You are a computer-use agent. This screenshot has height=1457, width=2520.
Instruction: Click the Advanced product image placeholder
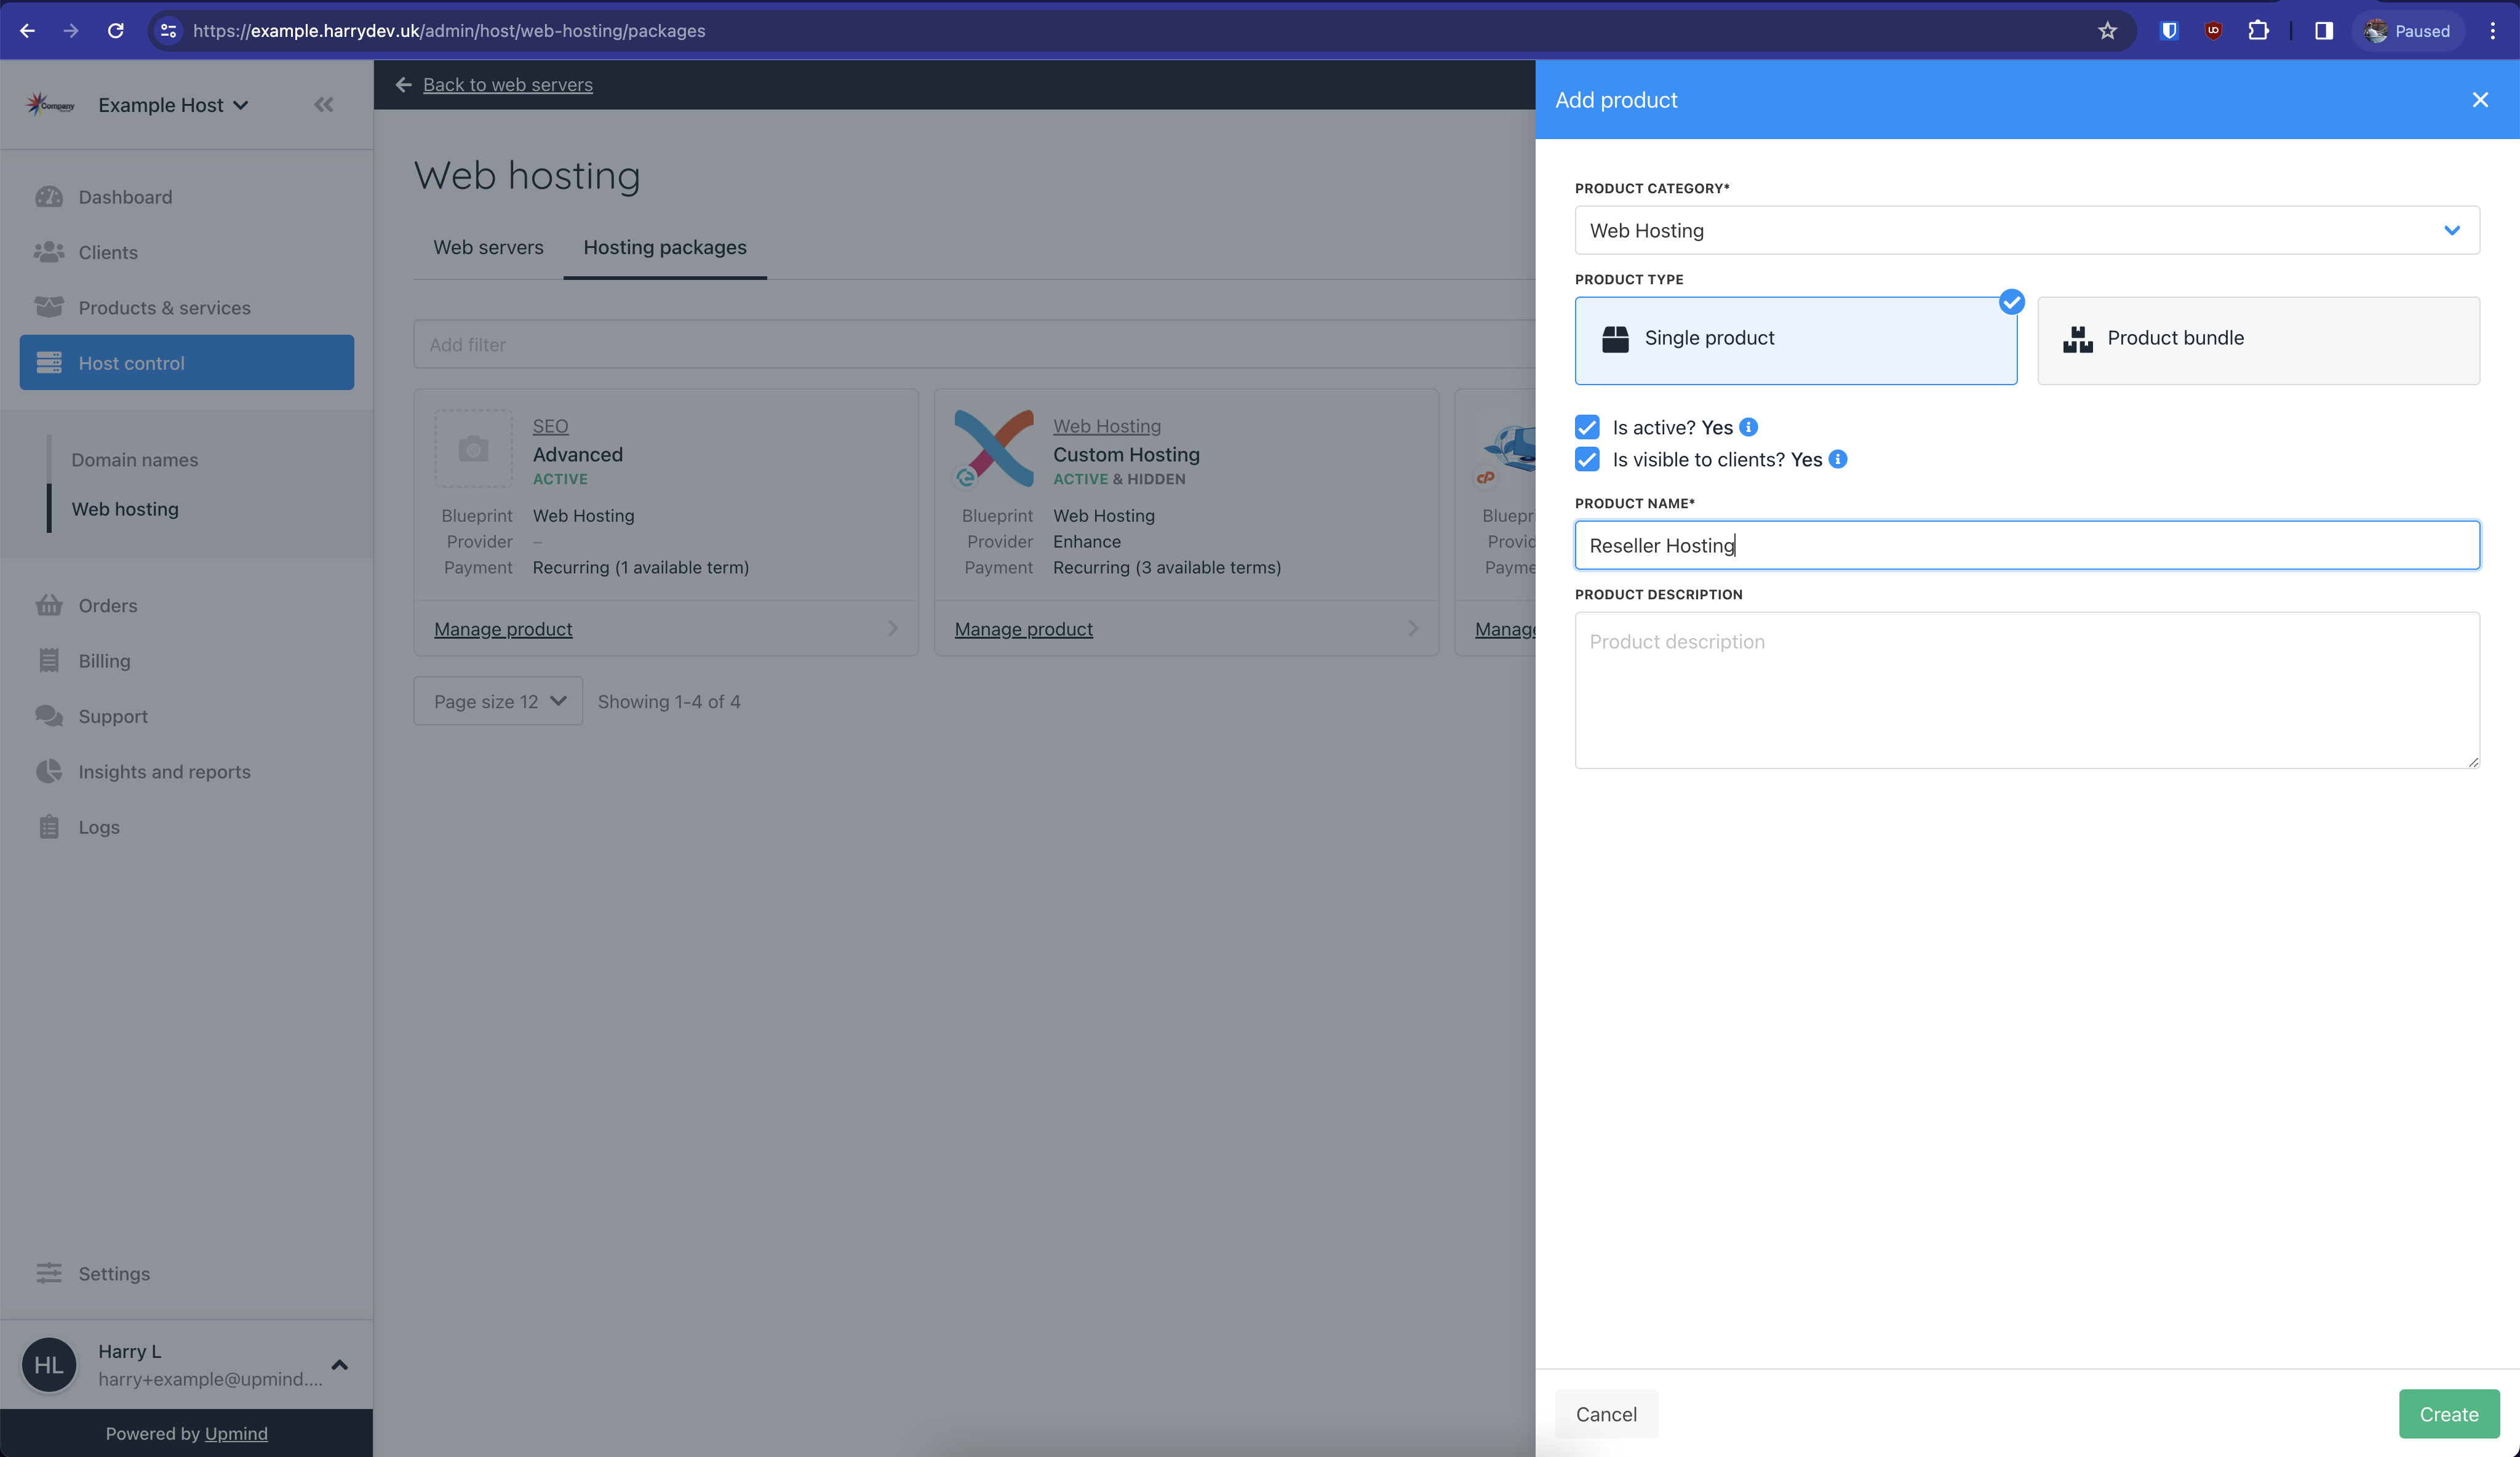(x=474, y=448)
